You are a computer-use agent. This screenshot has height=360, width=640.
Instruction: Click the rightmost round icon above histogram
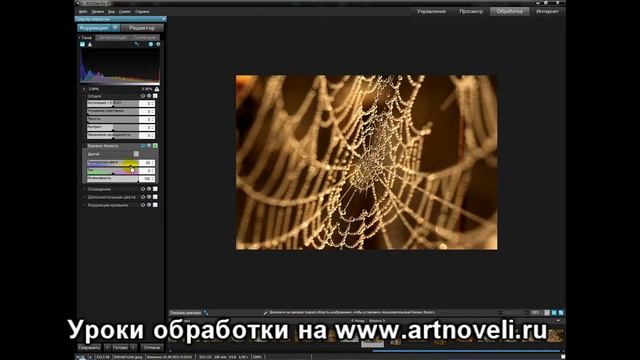click(x=158, y=44)
